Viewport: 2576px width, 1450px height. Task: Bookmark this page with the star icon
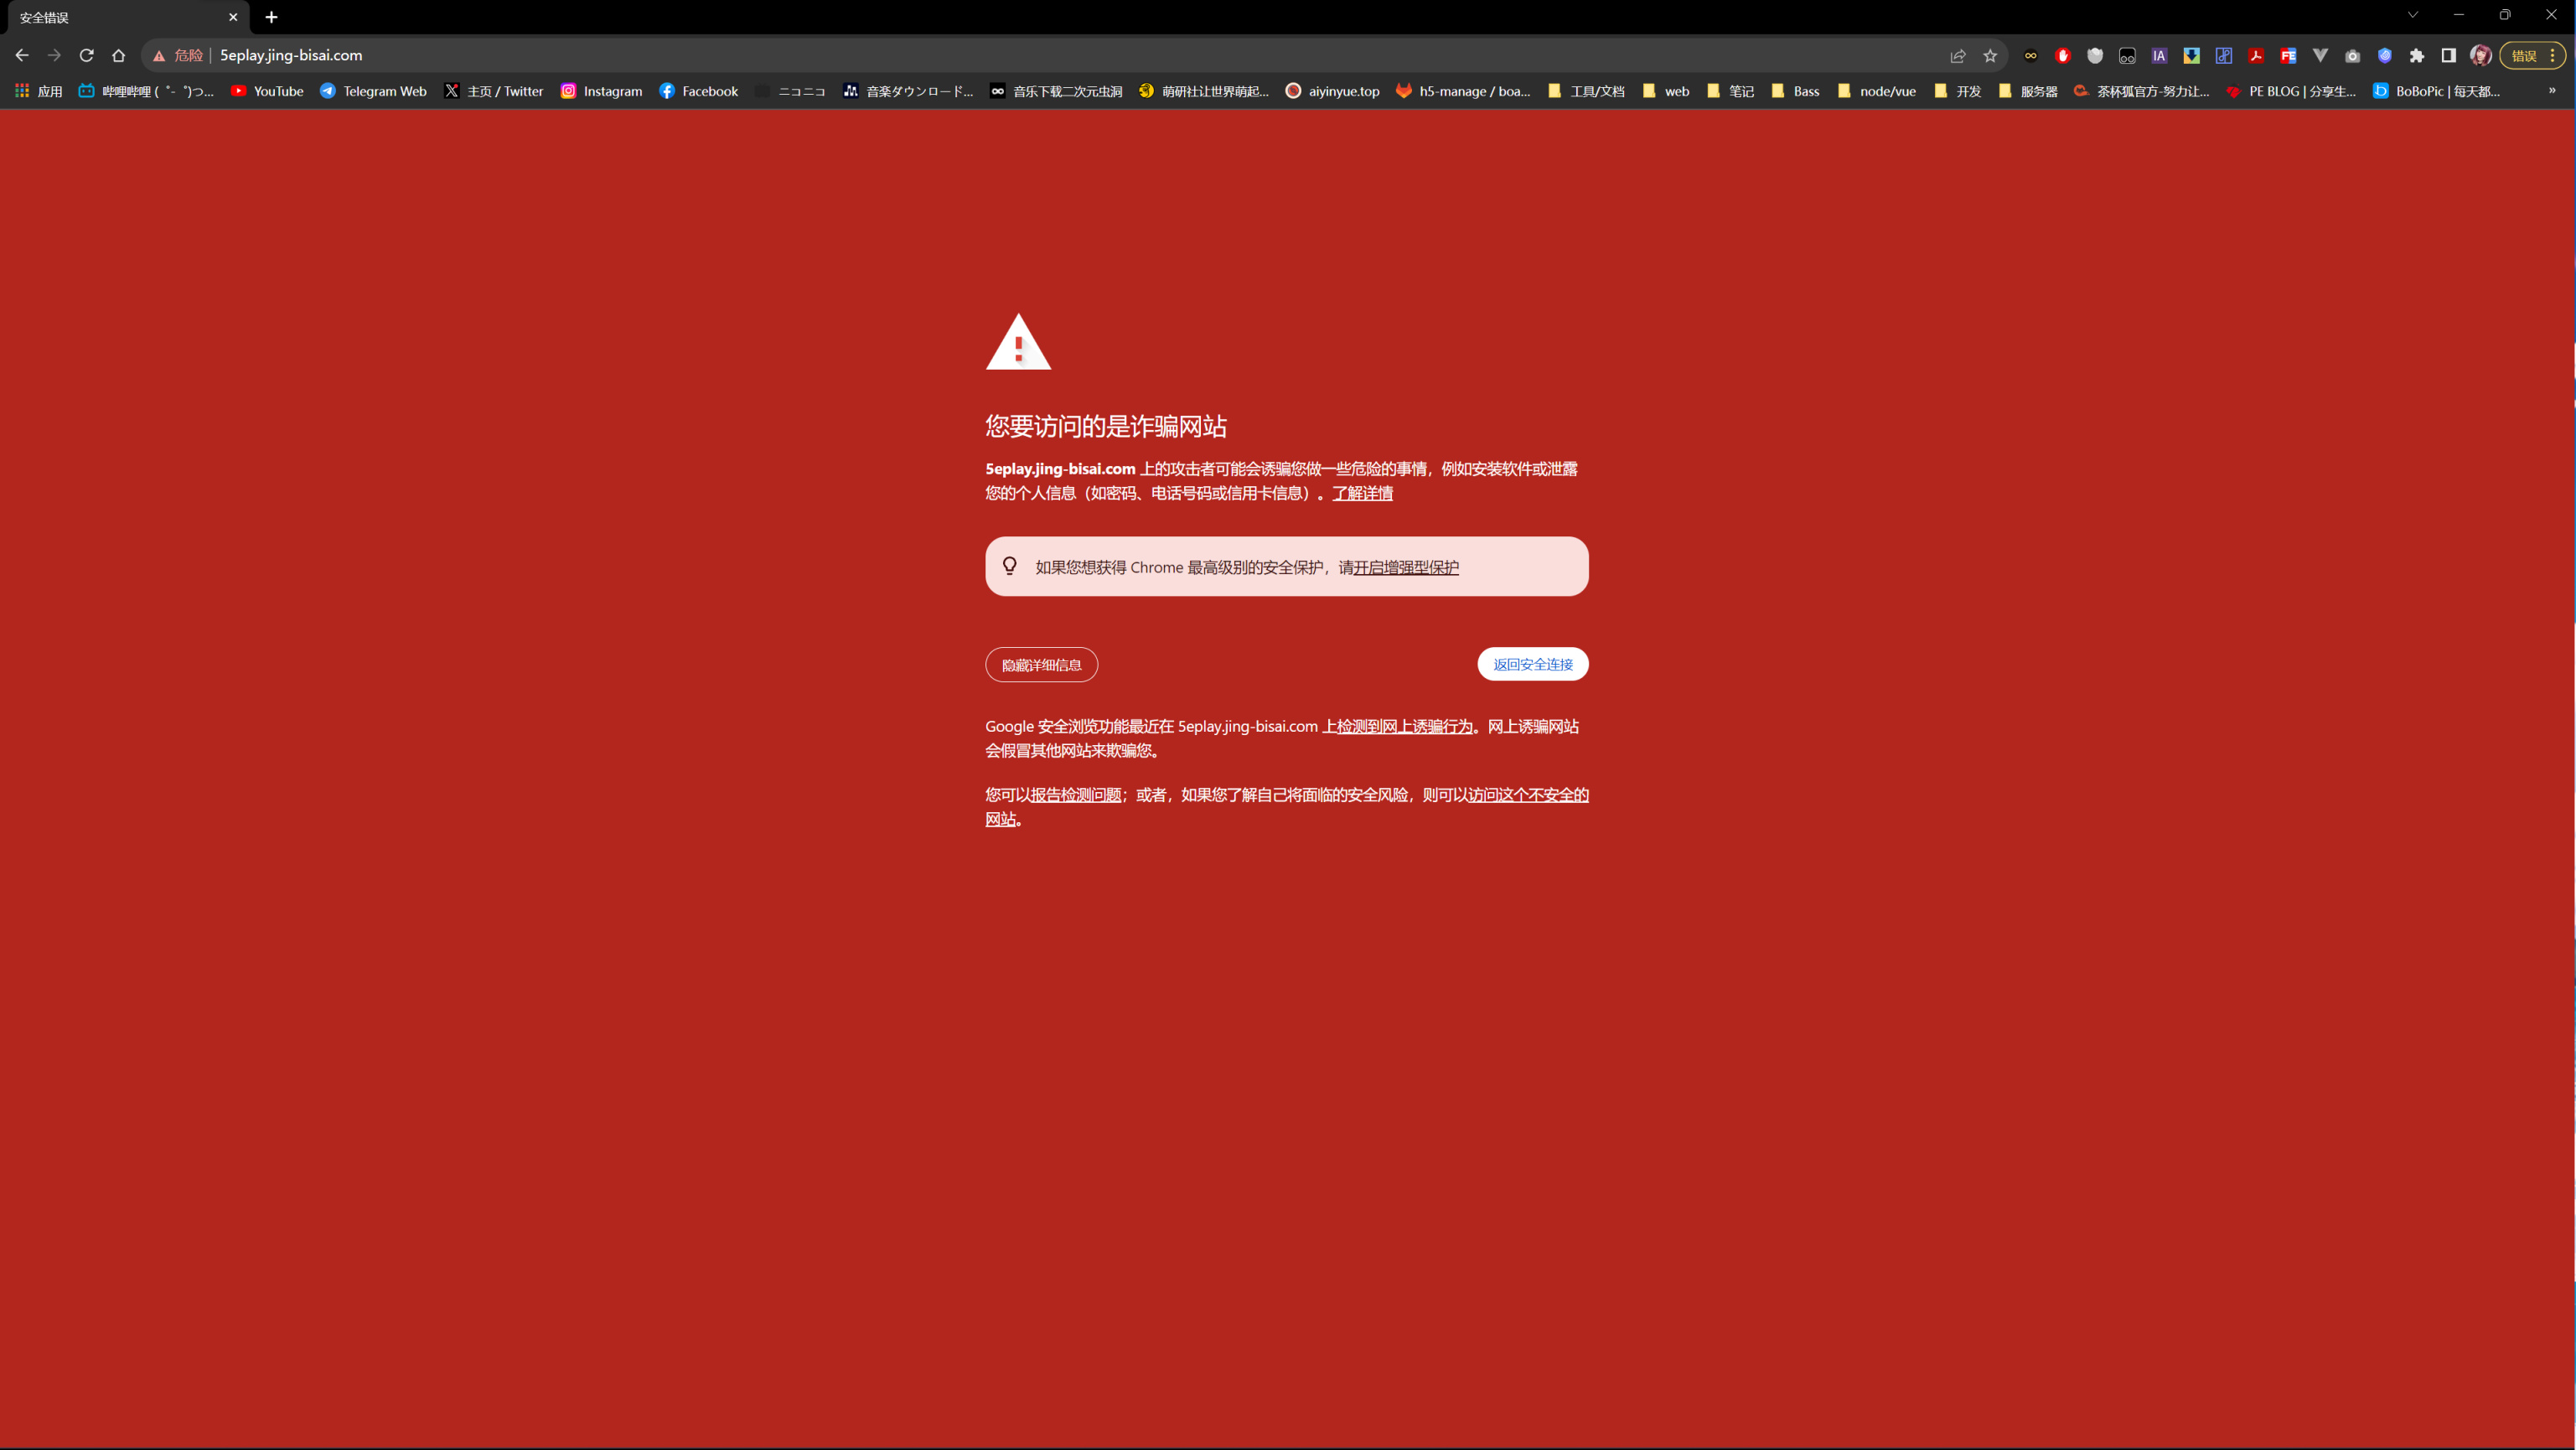(1990, 55)
